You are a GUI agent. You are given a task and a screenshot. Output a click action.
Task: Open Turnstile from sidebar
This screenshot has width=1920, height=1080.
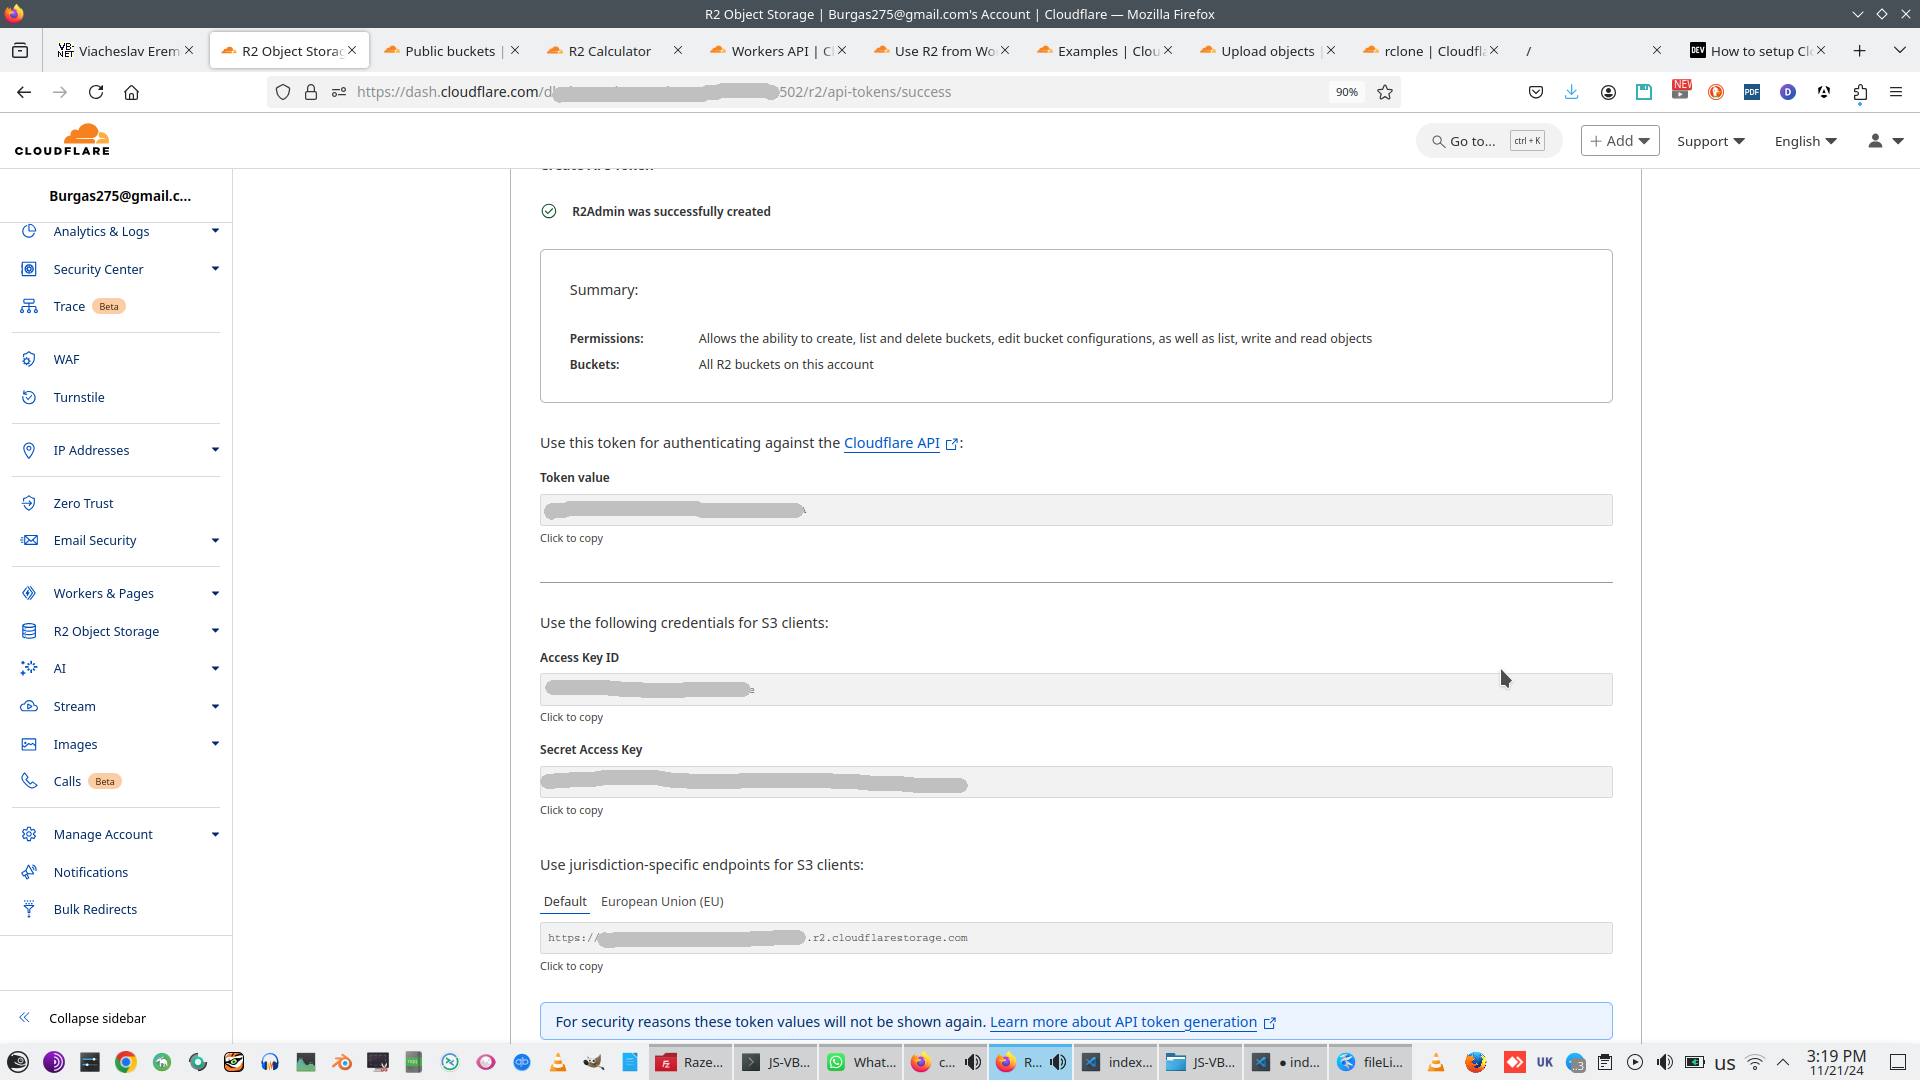tap(79, 398)
